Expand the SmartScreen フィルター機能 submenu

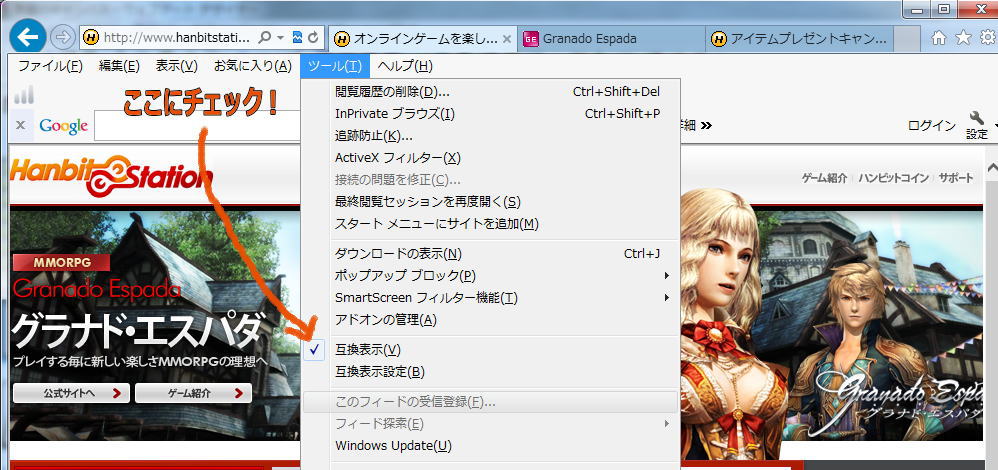666,297
